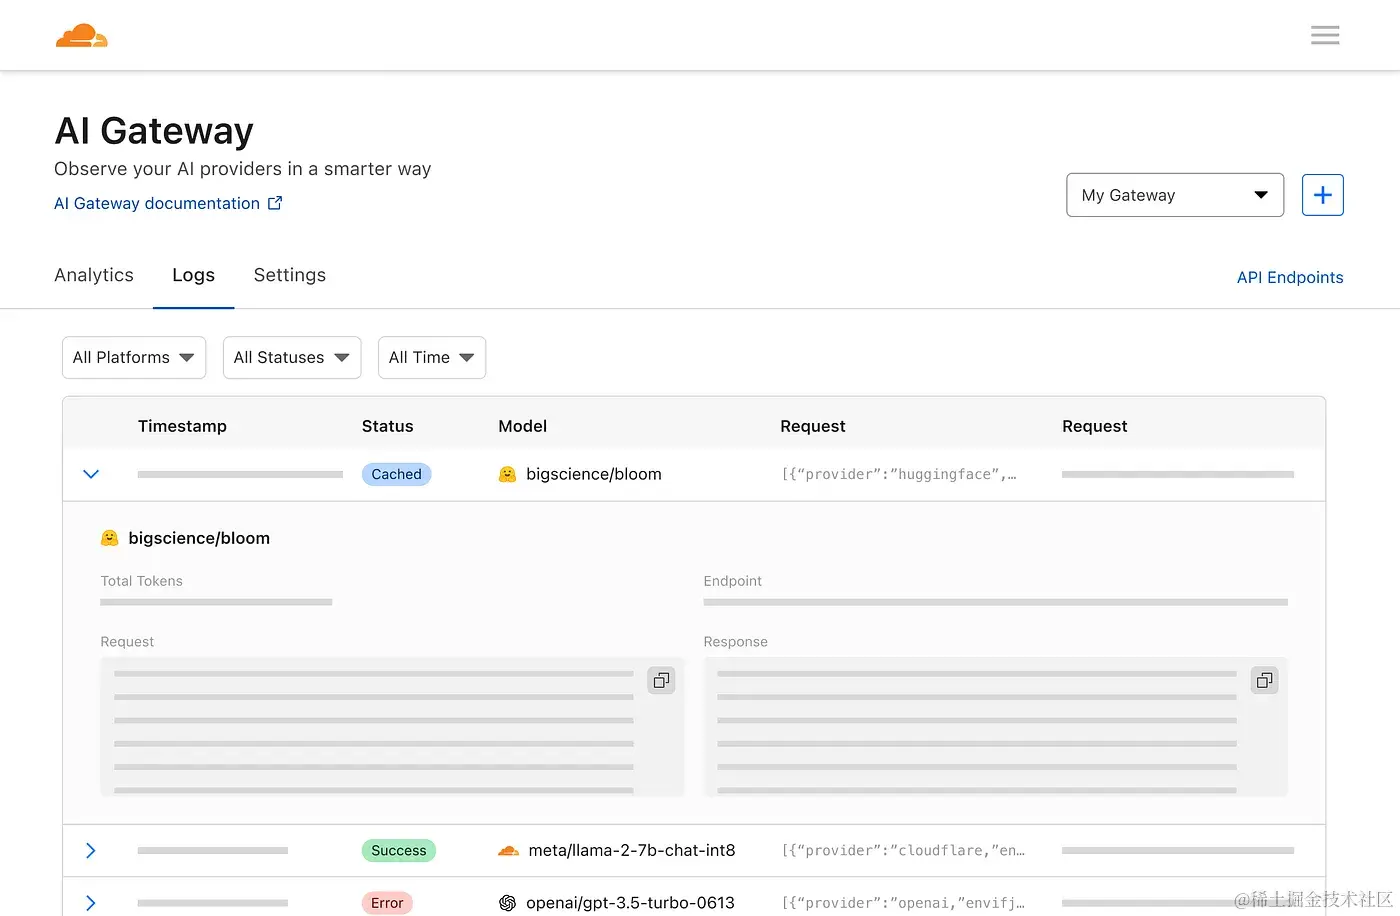Open the My Gateway dropdown
Viewport: 1400px width, 916px height.
click(x=1175, y=195)
